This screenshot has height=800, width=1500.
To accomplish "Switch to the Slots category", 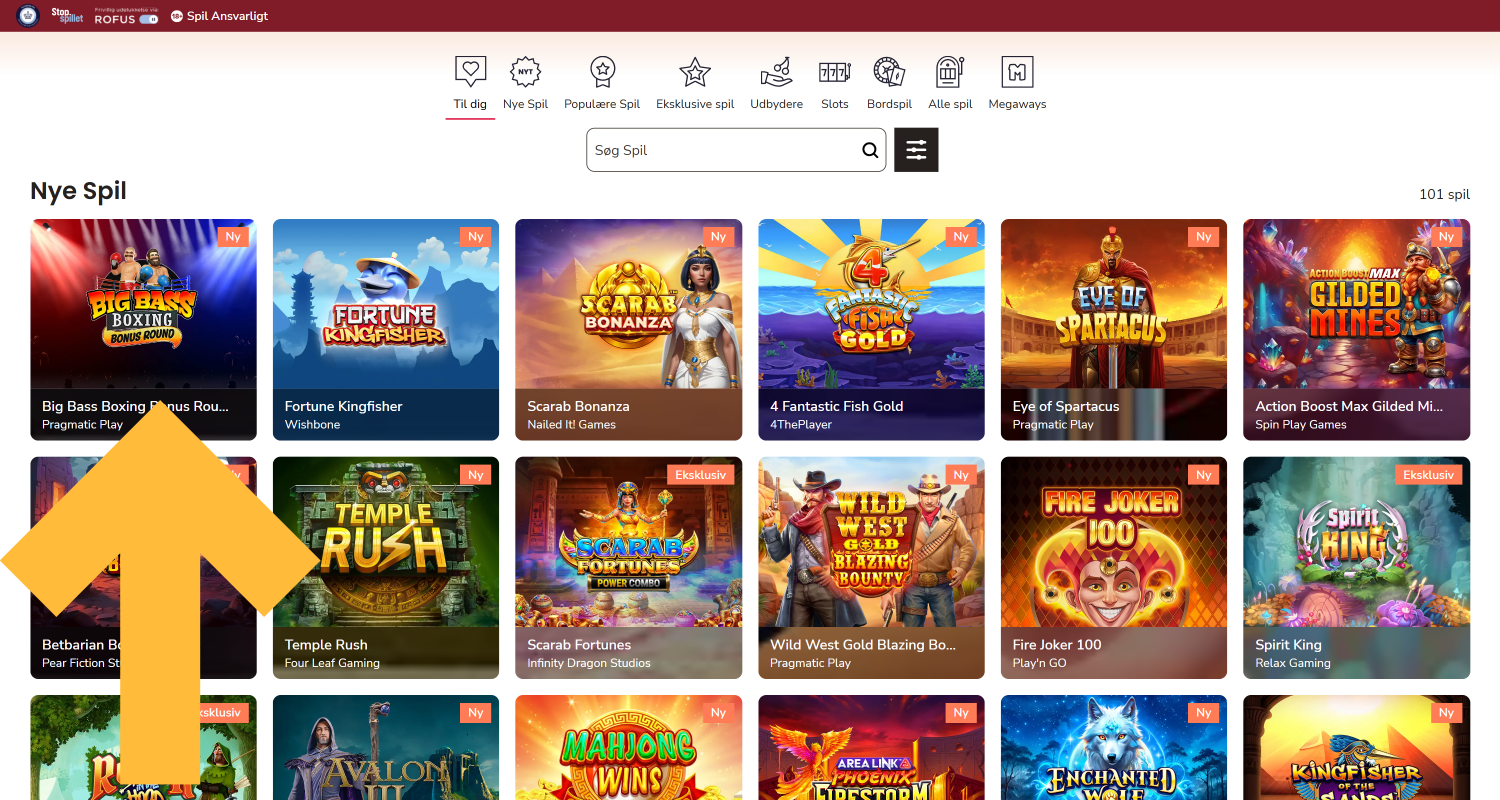I will (x=834, y=84).
